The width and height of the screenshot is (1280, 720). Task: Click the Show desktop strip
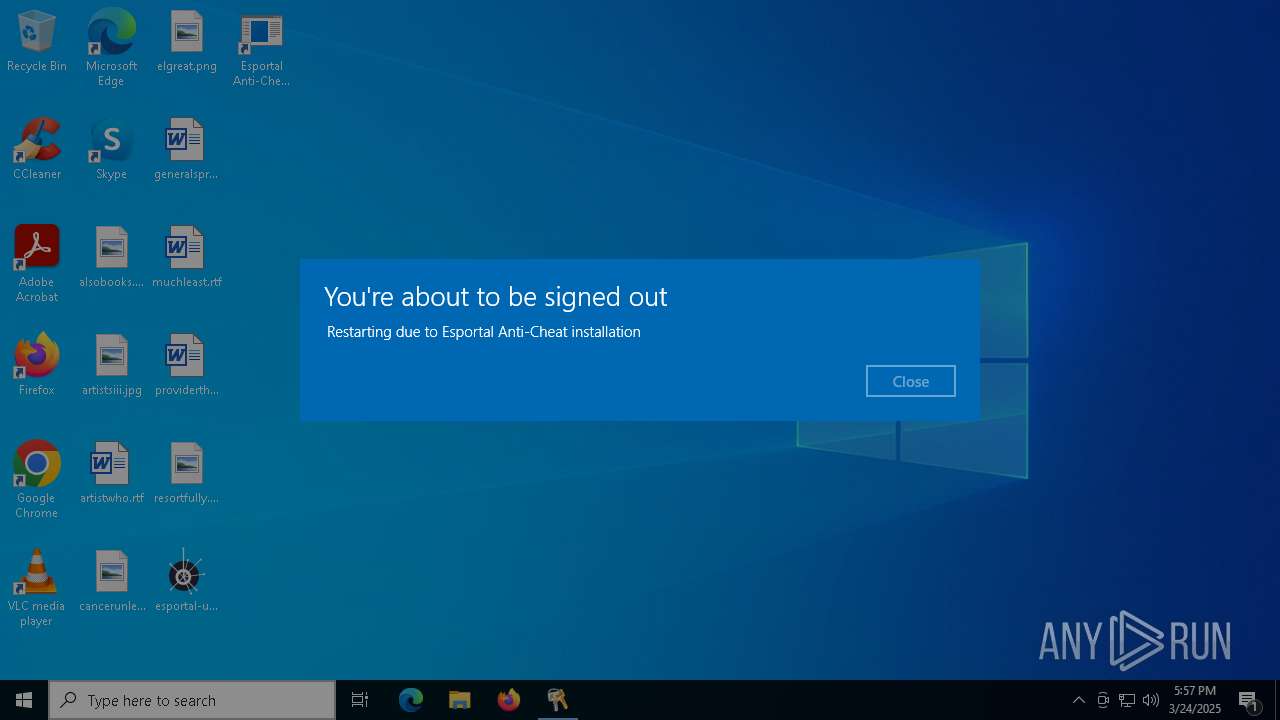(x=1277, y=700)
